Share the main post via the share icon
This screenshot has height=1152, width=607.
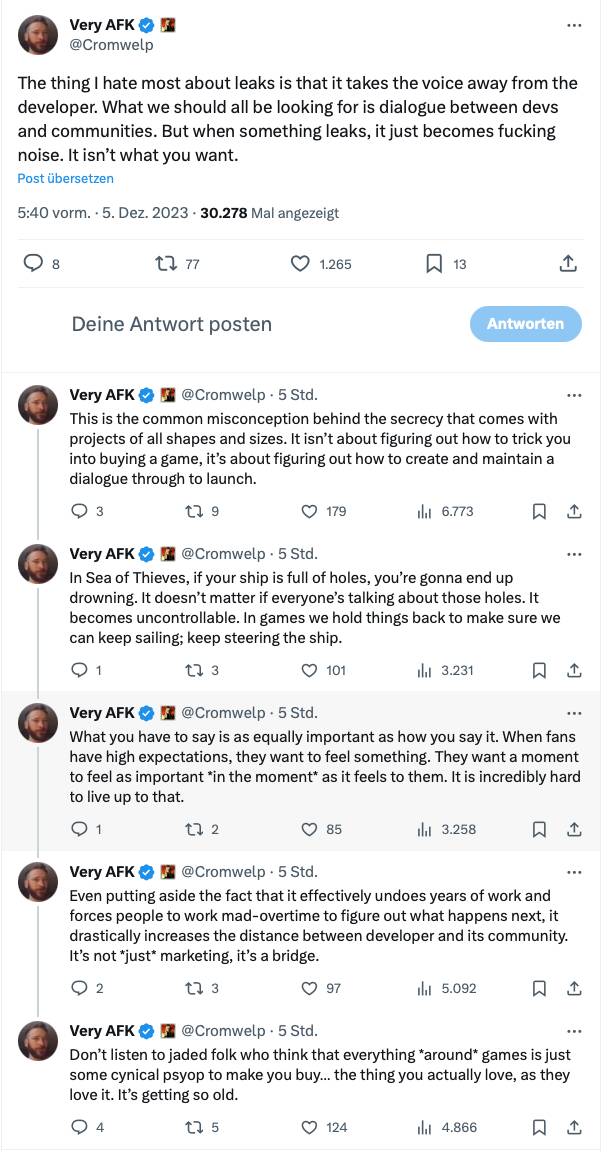(567, 264)
